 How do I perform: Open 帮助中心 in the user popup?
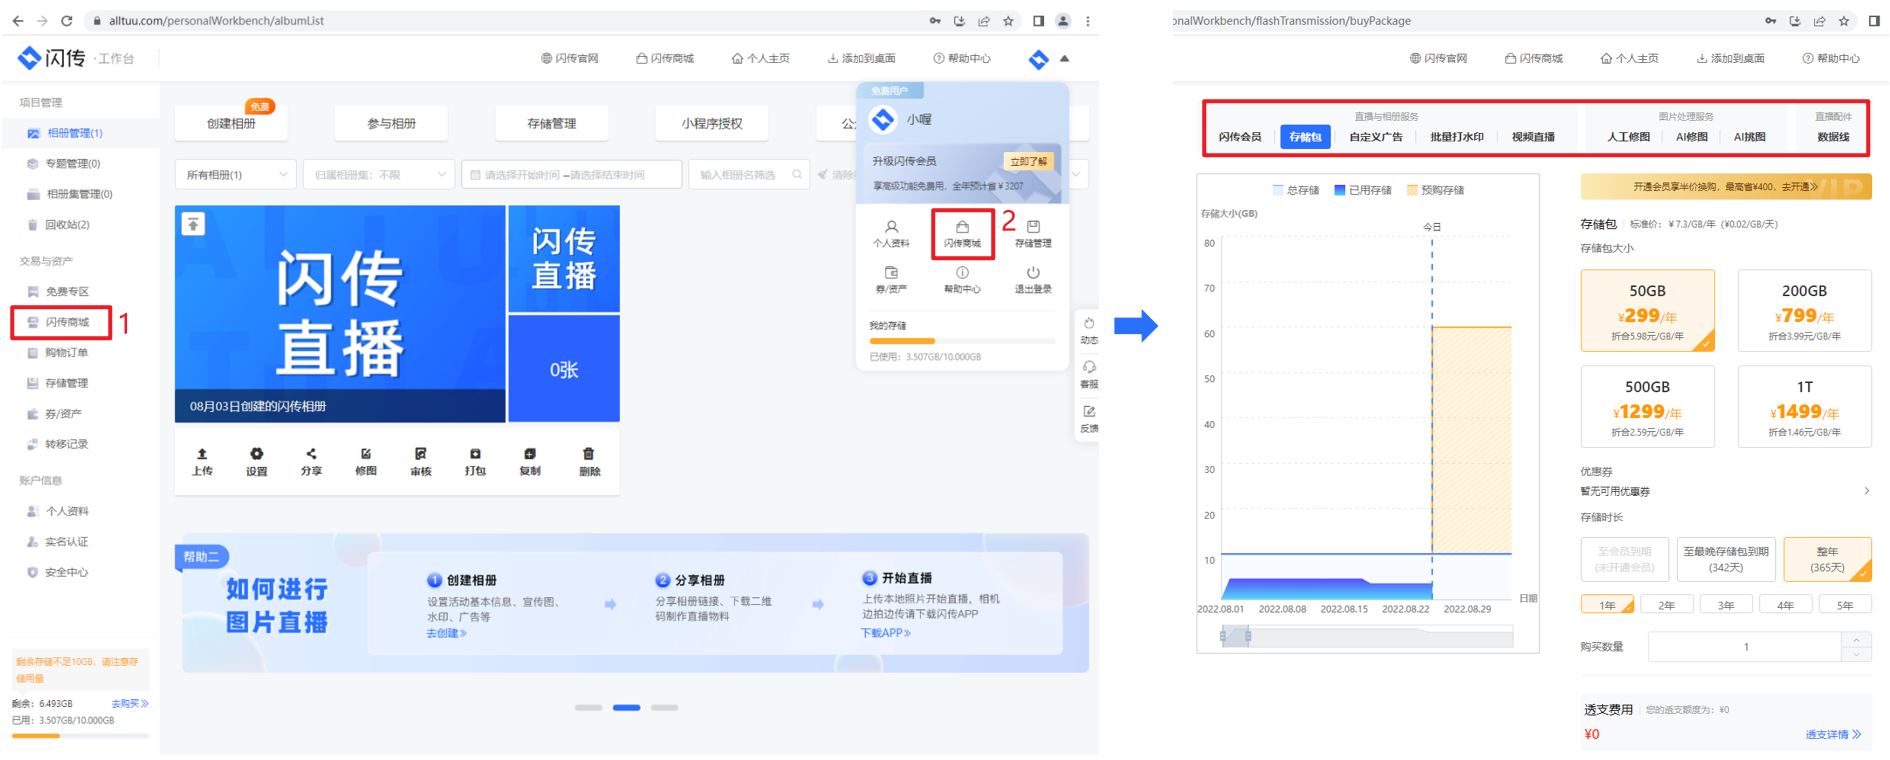962,280
